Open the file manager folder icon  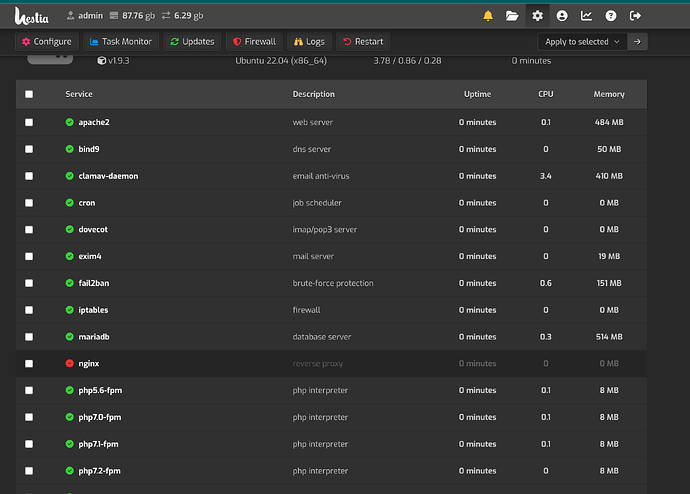pyautogui.click(x=512, y=16)
